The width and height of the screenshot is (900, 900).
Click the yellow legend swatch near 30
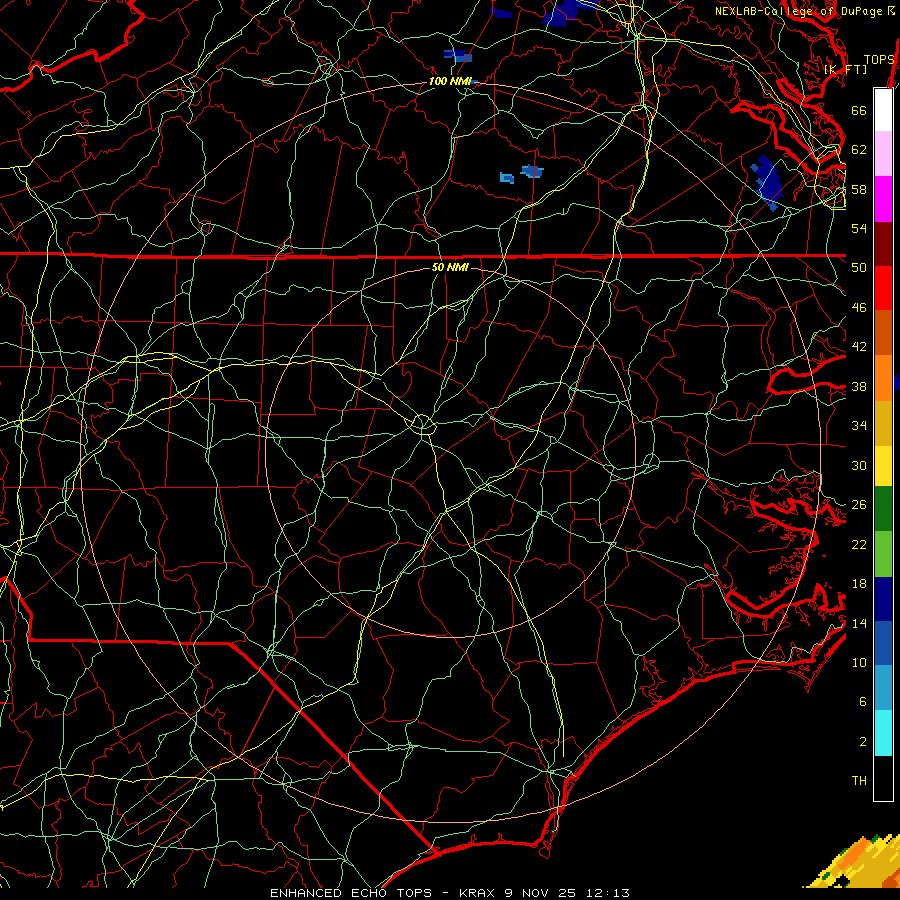[883, 465]
